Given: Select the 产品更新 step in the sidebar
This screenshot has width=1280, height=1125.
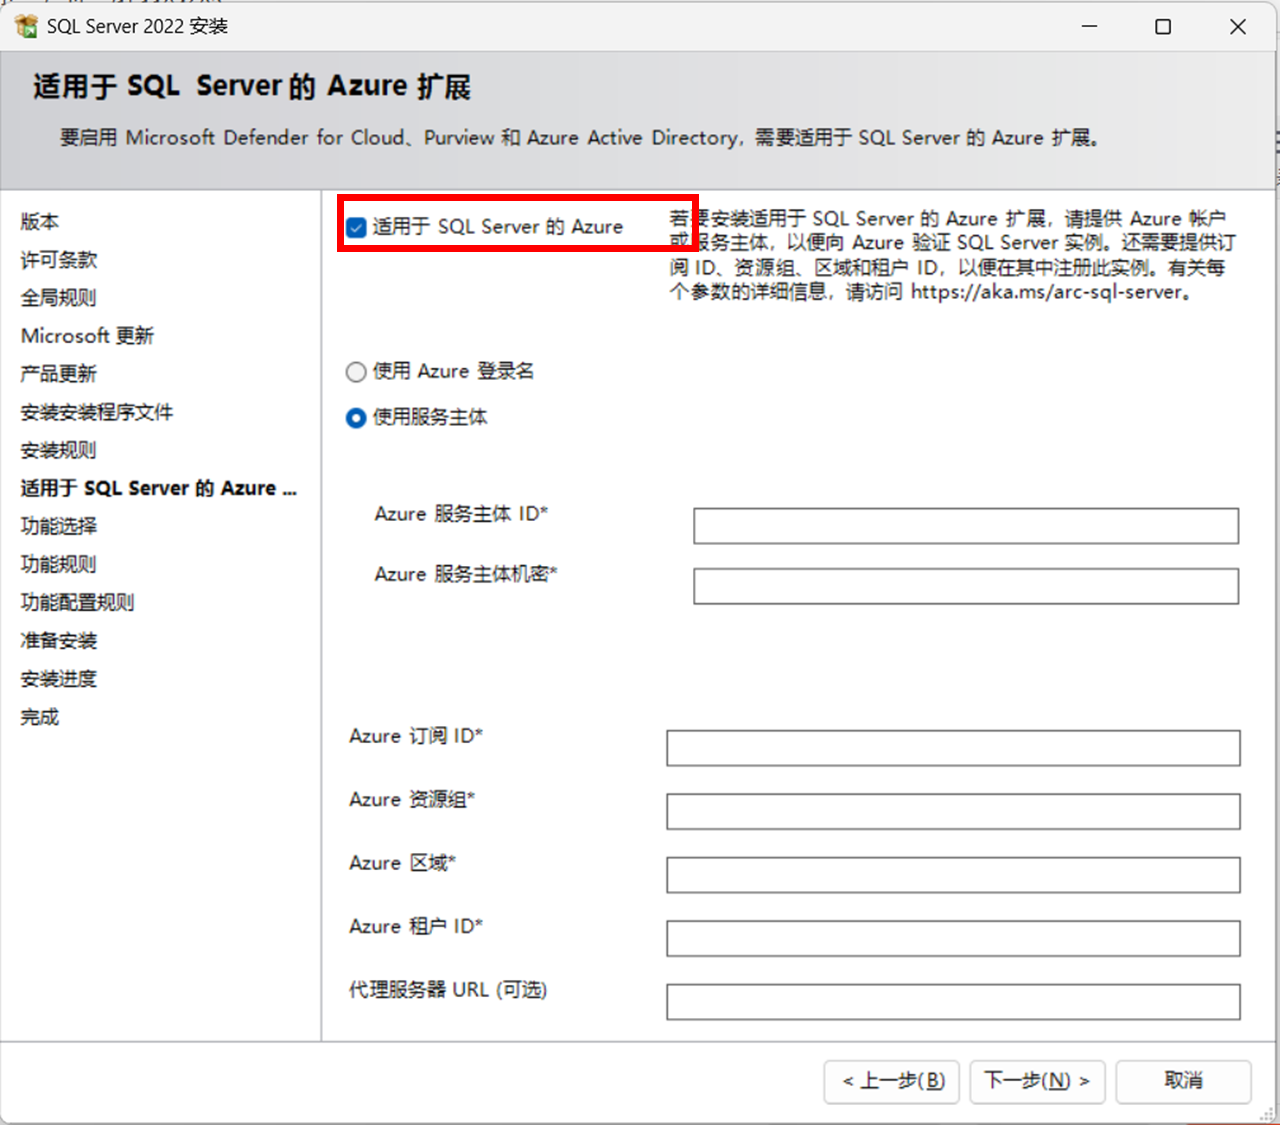Looking at the screenshot, I should pos(59,374).
